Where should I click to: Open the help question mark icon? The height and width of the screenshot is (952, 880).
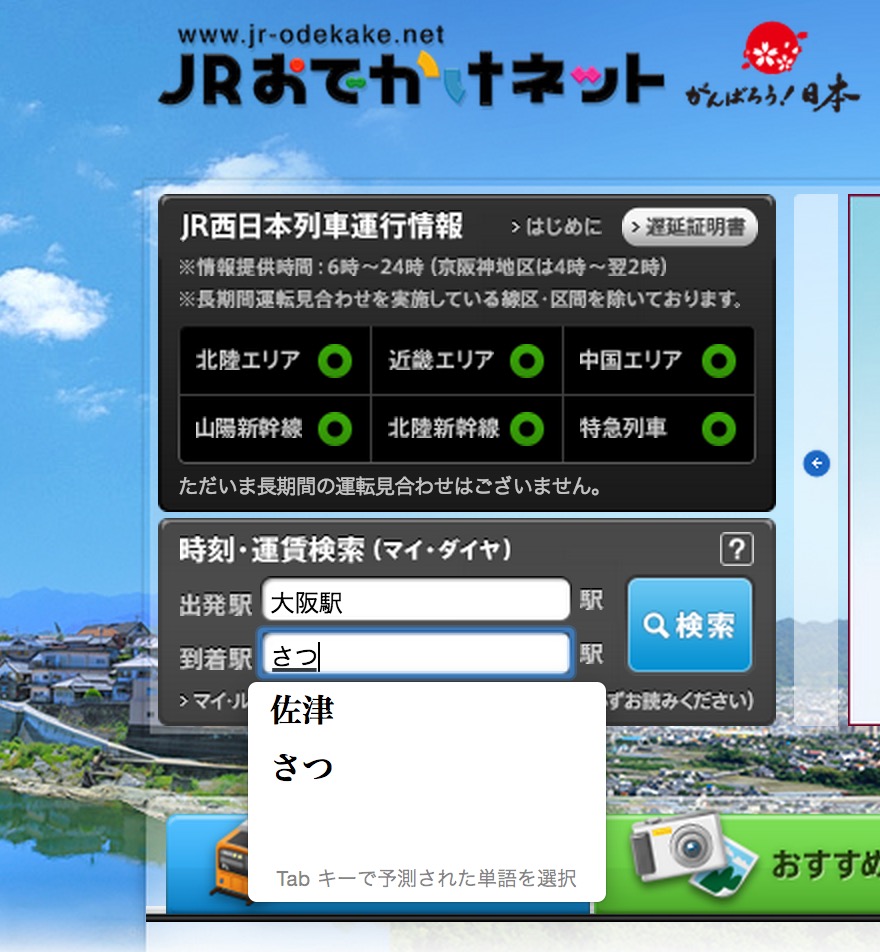(x=737, y=549)
